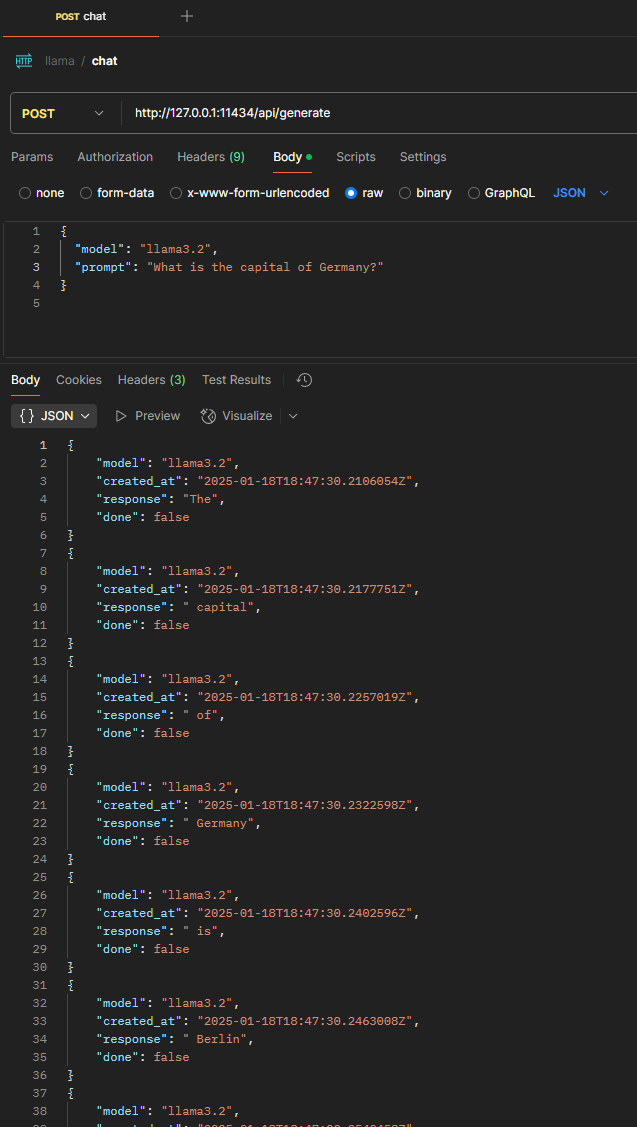Click the llama collection breadcrumb link
Viewport: 637px width, 1127px height.
point(60,61)
